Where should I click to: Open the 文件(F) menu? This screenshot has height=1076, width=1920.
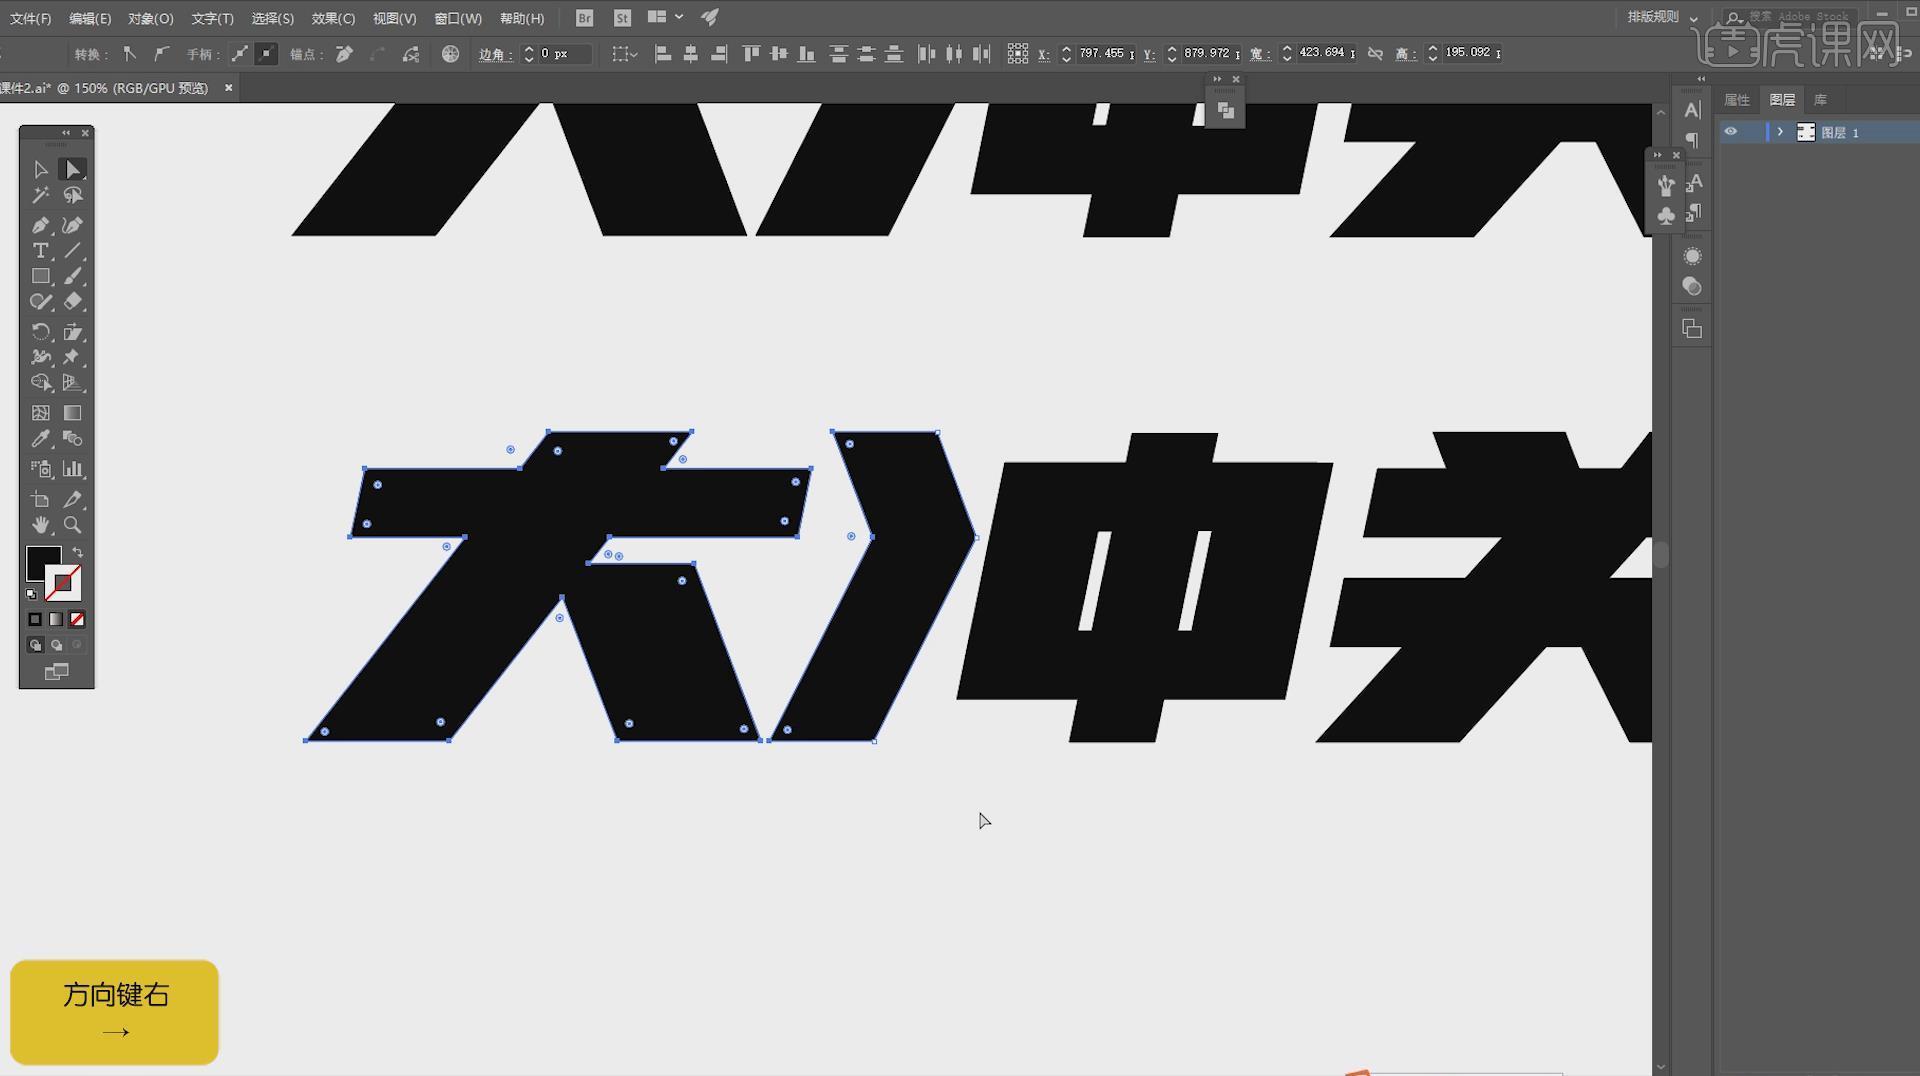[30, 18]
